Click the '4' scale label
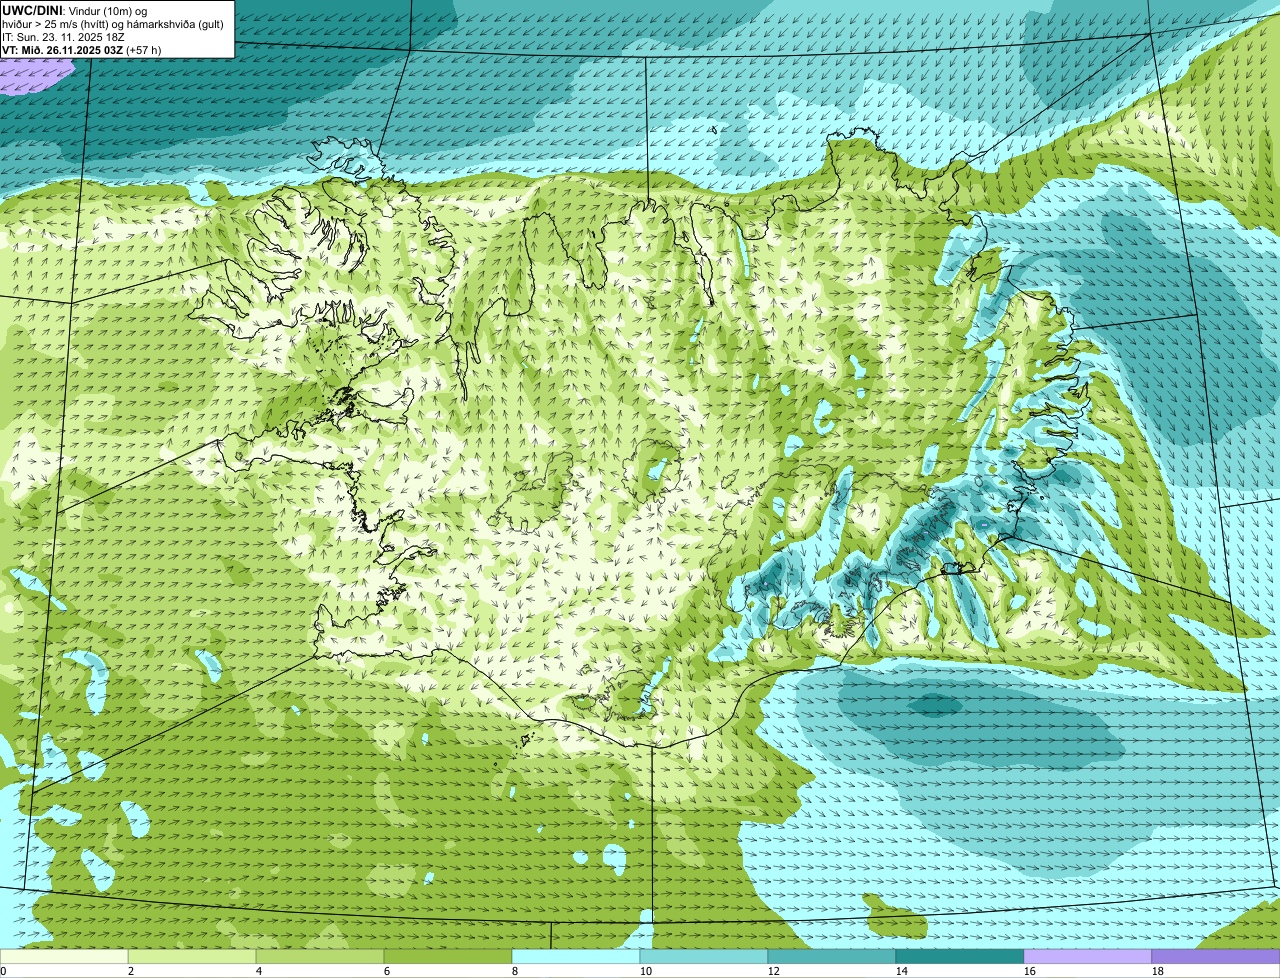Viewport: 1280px width, 978px height. [259, 971]
